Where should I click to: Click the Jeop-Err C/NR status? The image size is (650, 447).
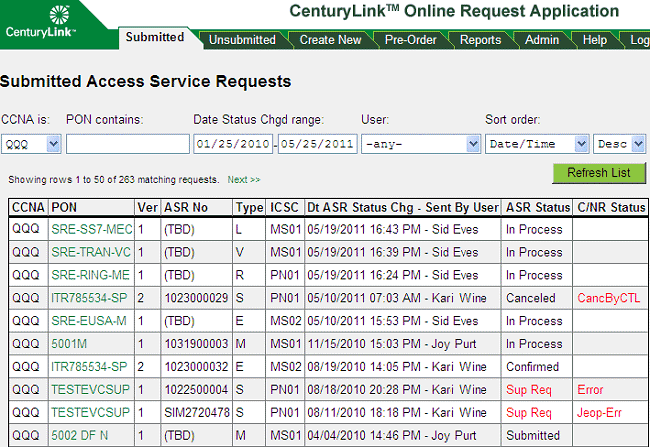click(x=599, y=413)
